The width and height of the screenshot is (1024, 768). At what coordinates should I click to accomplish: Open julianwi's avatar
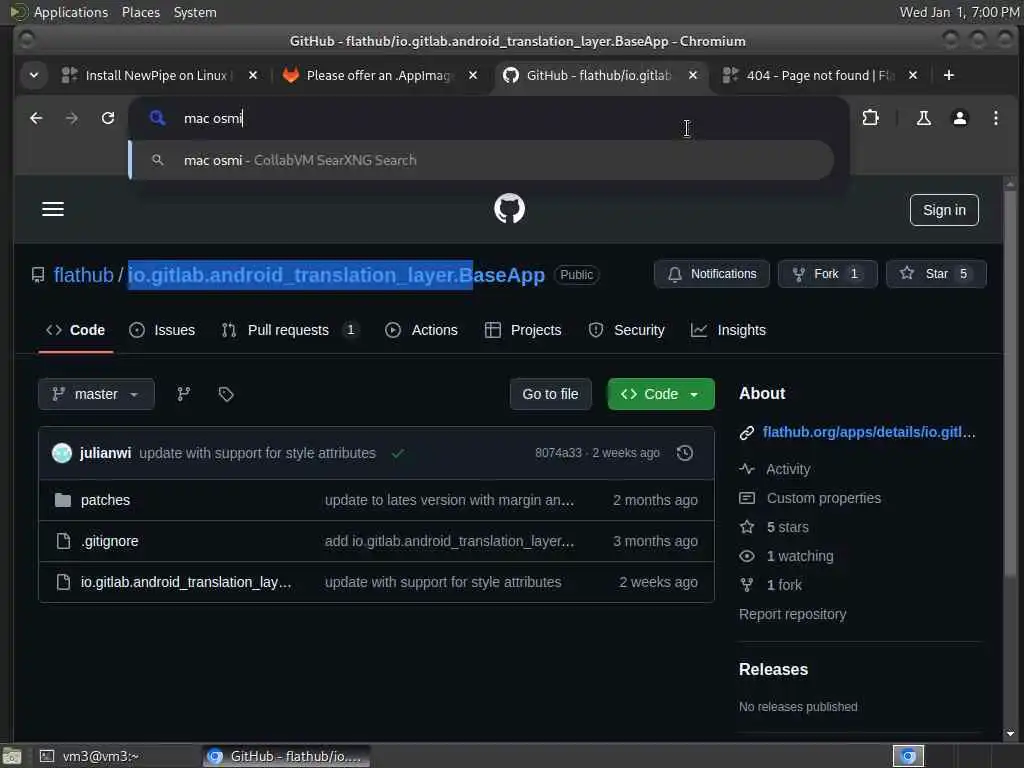(x=62, y=453)
